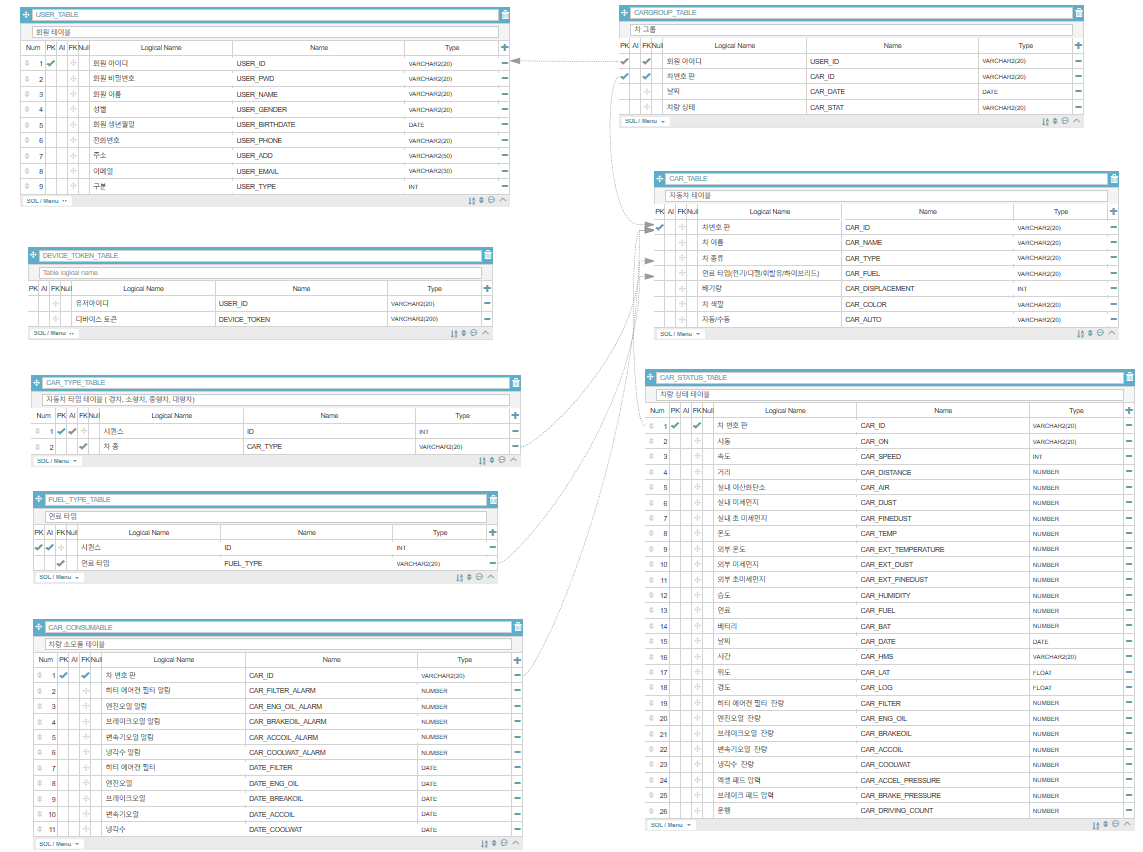Collapse CAR_CONSUMABLE table with bottom chevron
Image resolution: width=1143 pixels, height=852 pixels.
pos(515,843)
